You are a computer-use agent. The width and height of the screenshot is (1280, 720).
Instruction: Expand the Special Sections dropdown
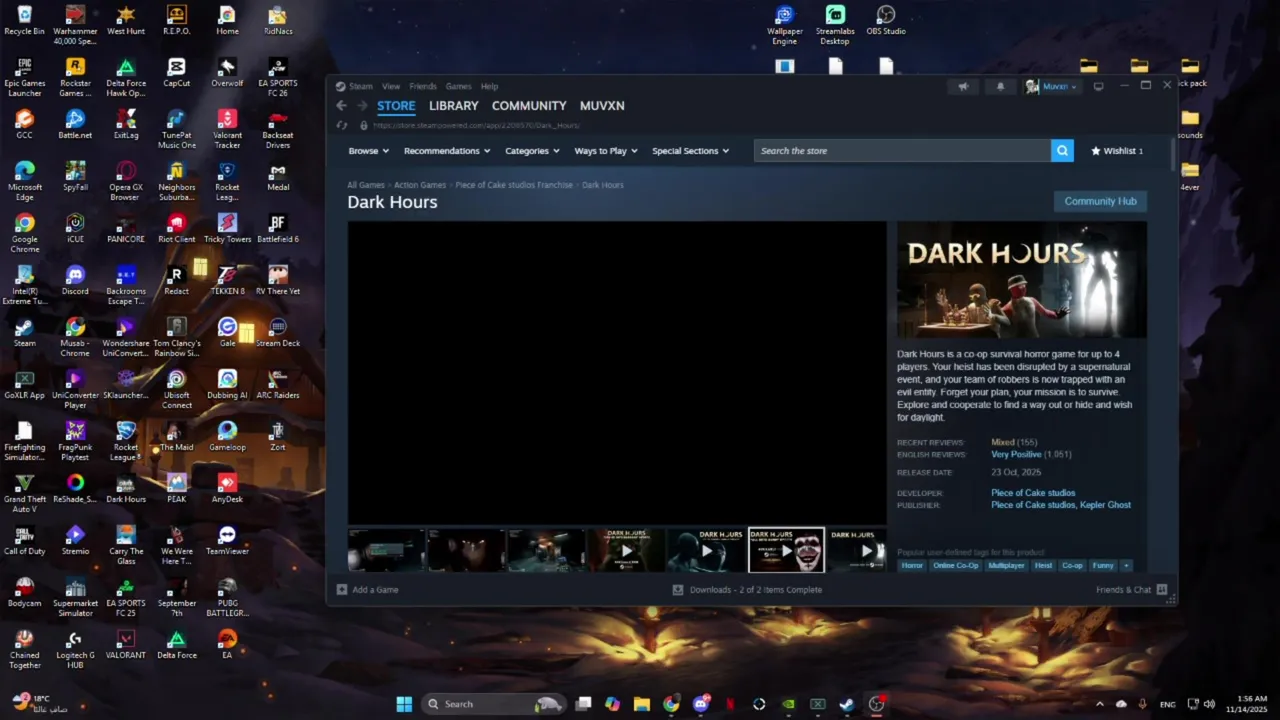click(690, 151)
